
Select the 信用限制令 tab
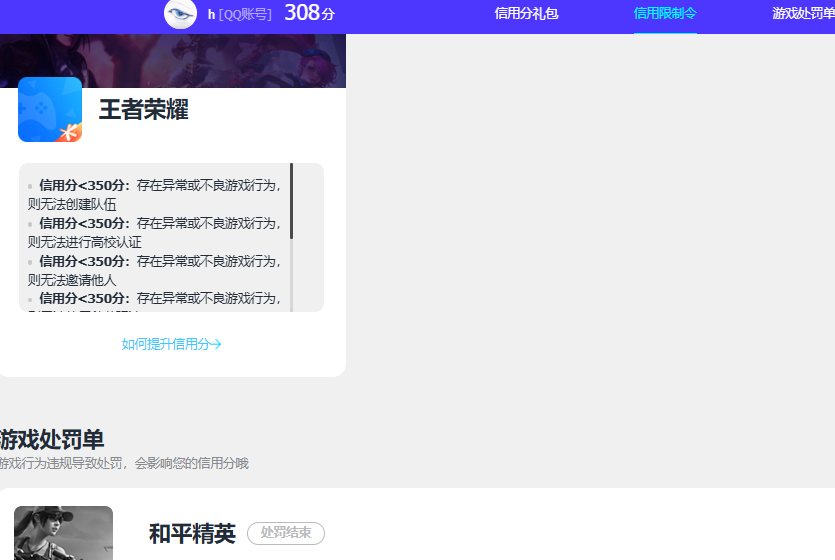[665, 13]
